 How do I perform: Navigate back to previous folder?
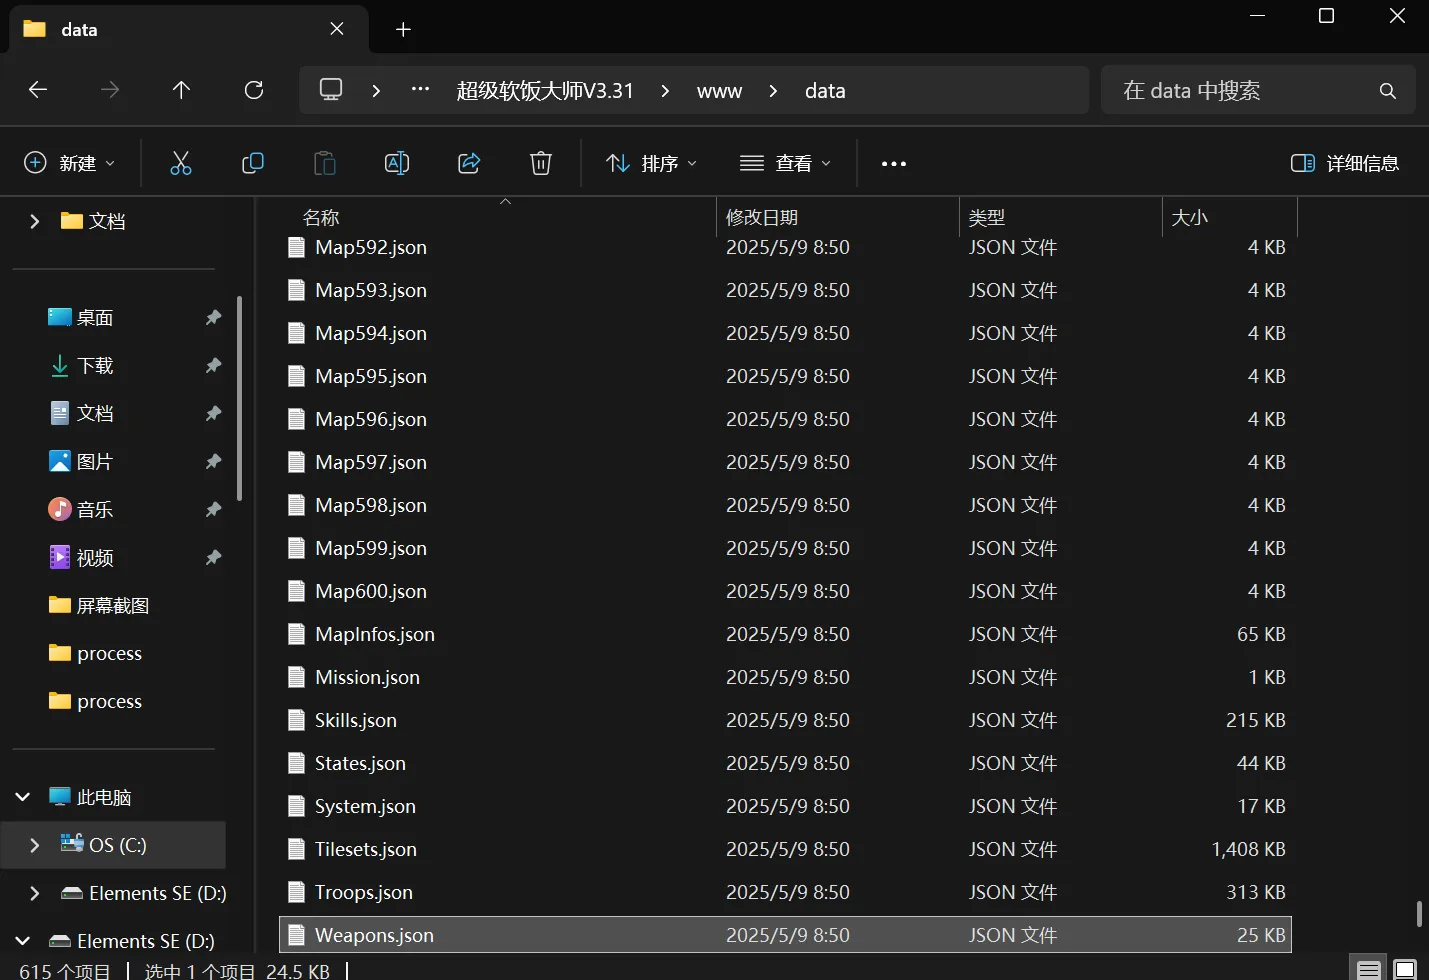(38, 90)
